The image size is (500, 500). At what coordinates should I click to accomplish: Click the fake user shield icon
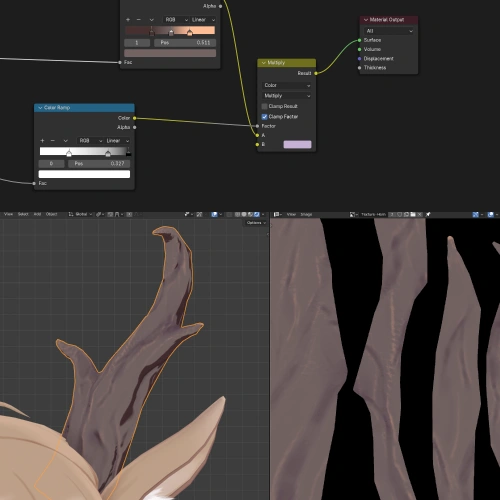pyautogui.click(x=400, y=214)
